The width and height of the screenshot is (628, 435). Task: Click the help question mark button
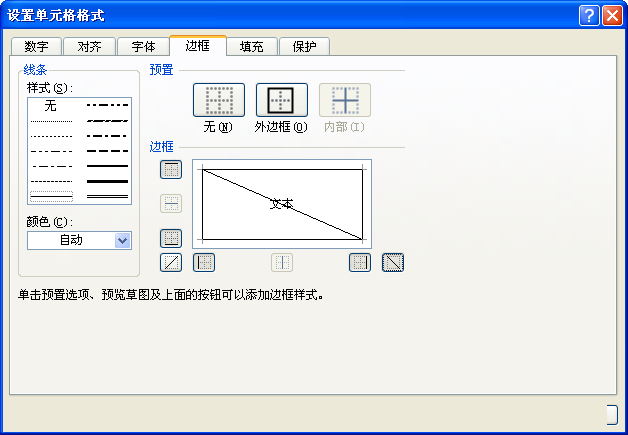click(x=589, y=16)
